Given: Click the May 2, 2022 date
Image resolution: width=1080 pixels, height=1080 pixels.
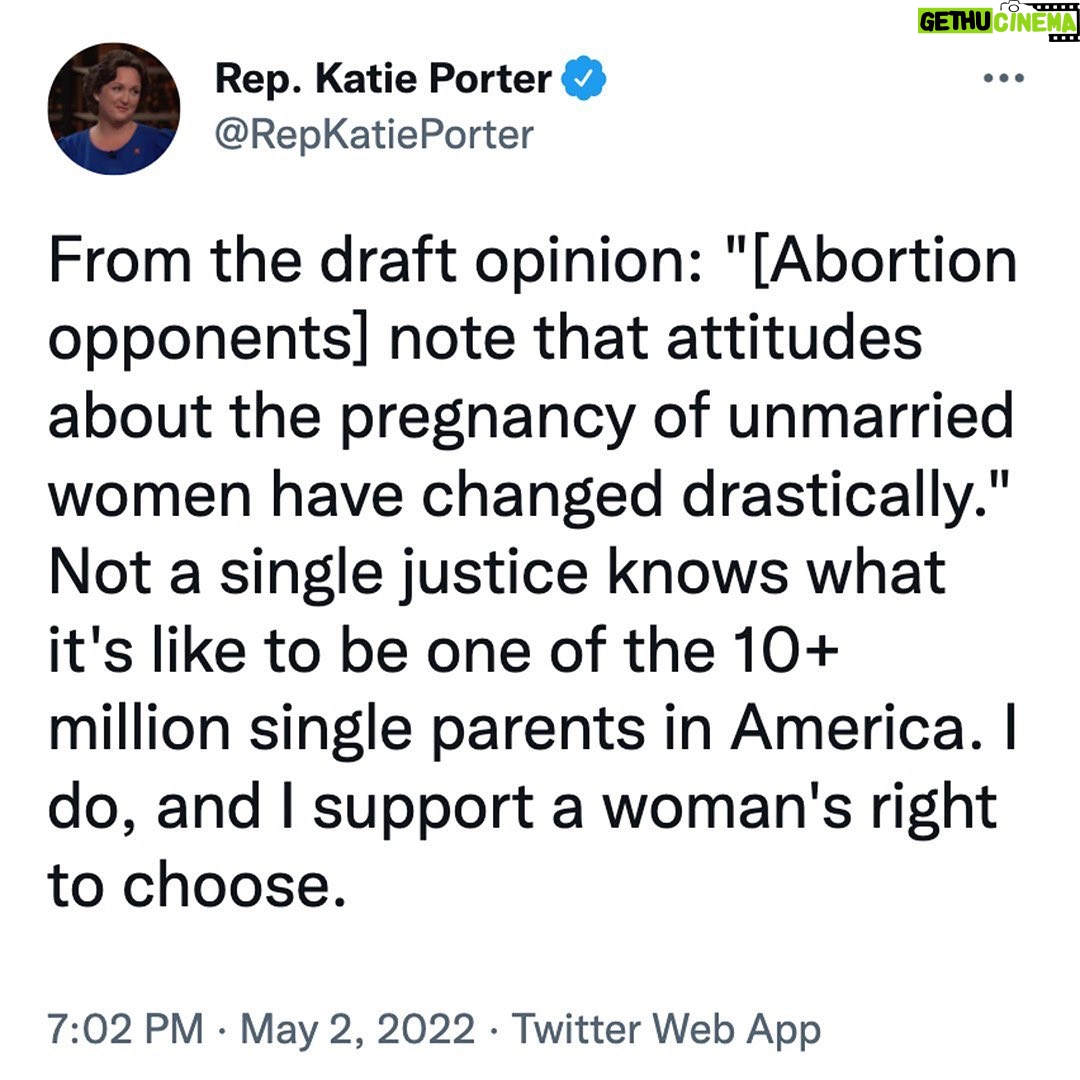Looking at the screenshot, I should [x=357, y=1029].
